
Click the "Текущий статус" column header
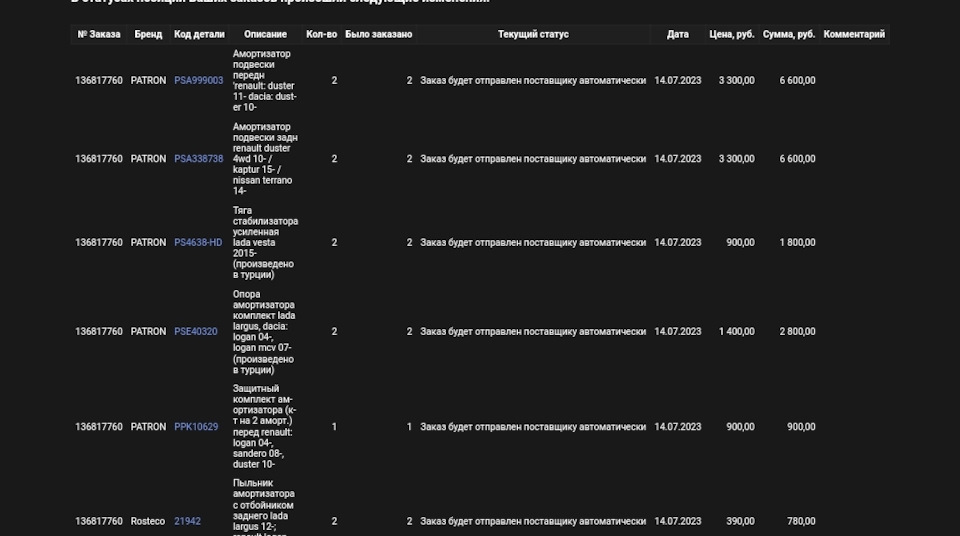click(533, 34)
